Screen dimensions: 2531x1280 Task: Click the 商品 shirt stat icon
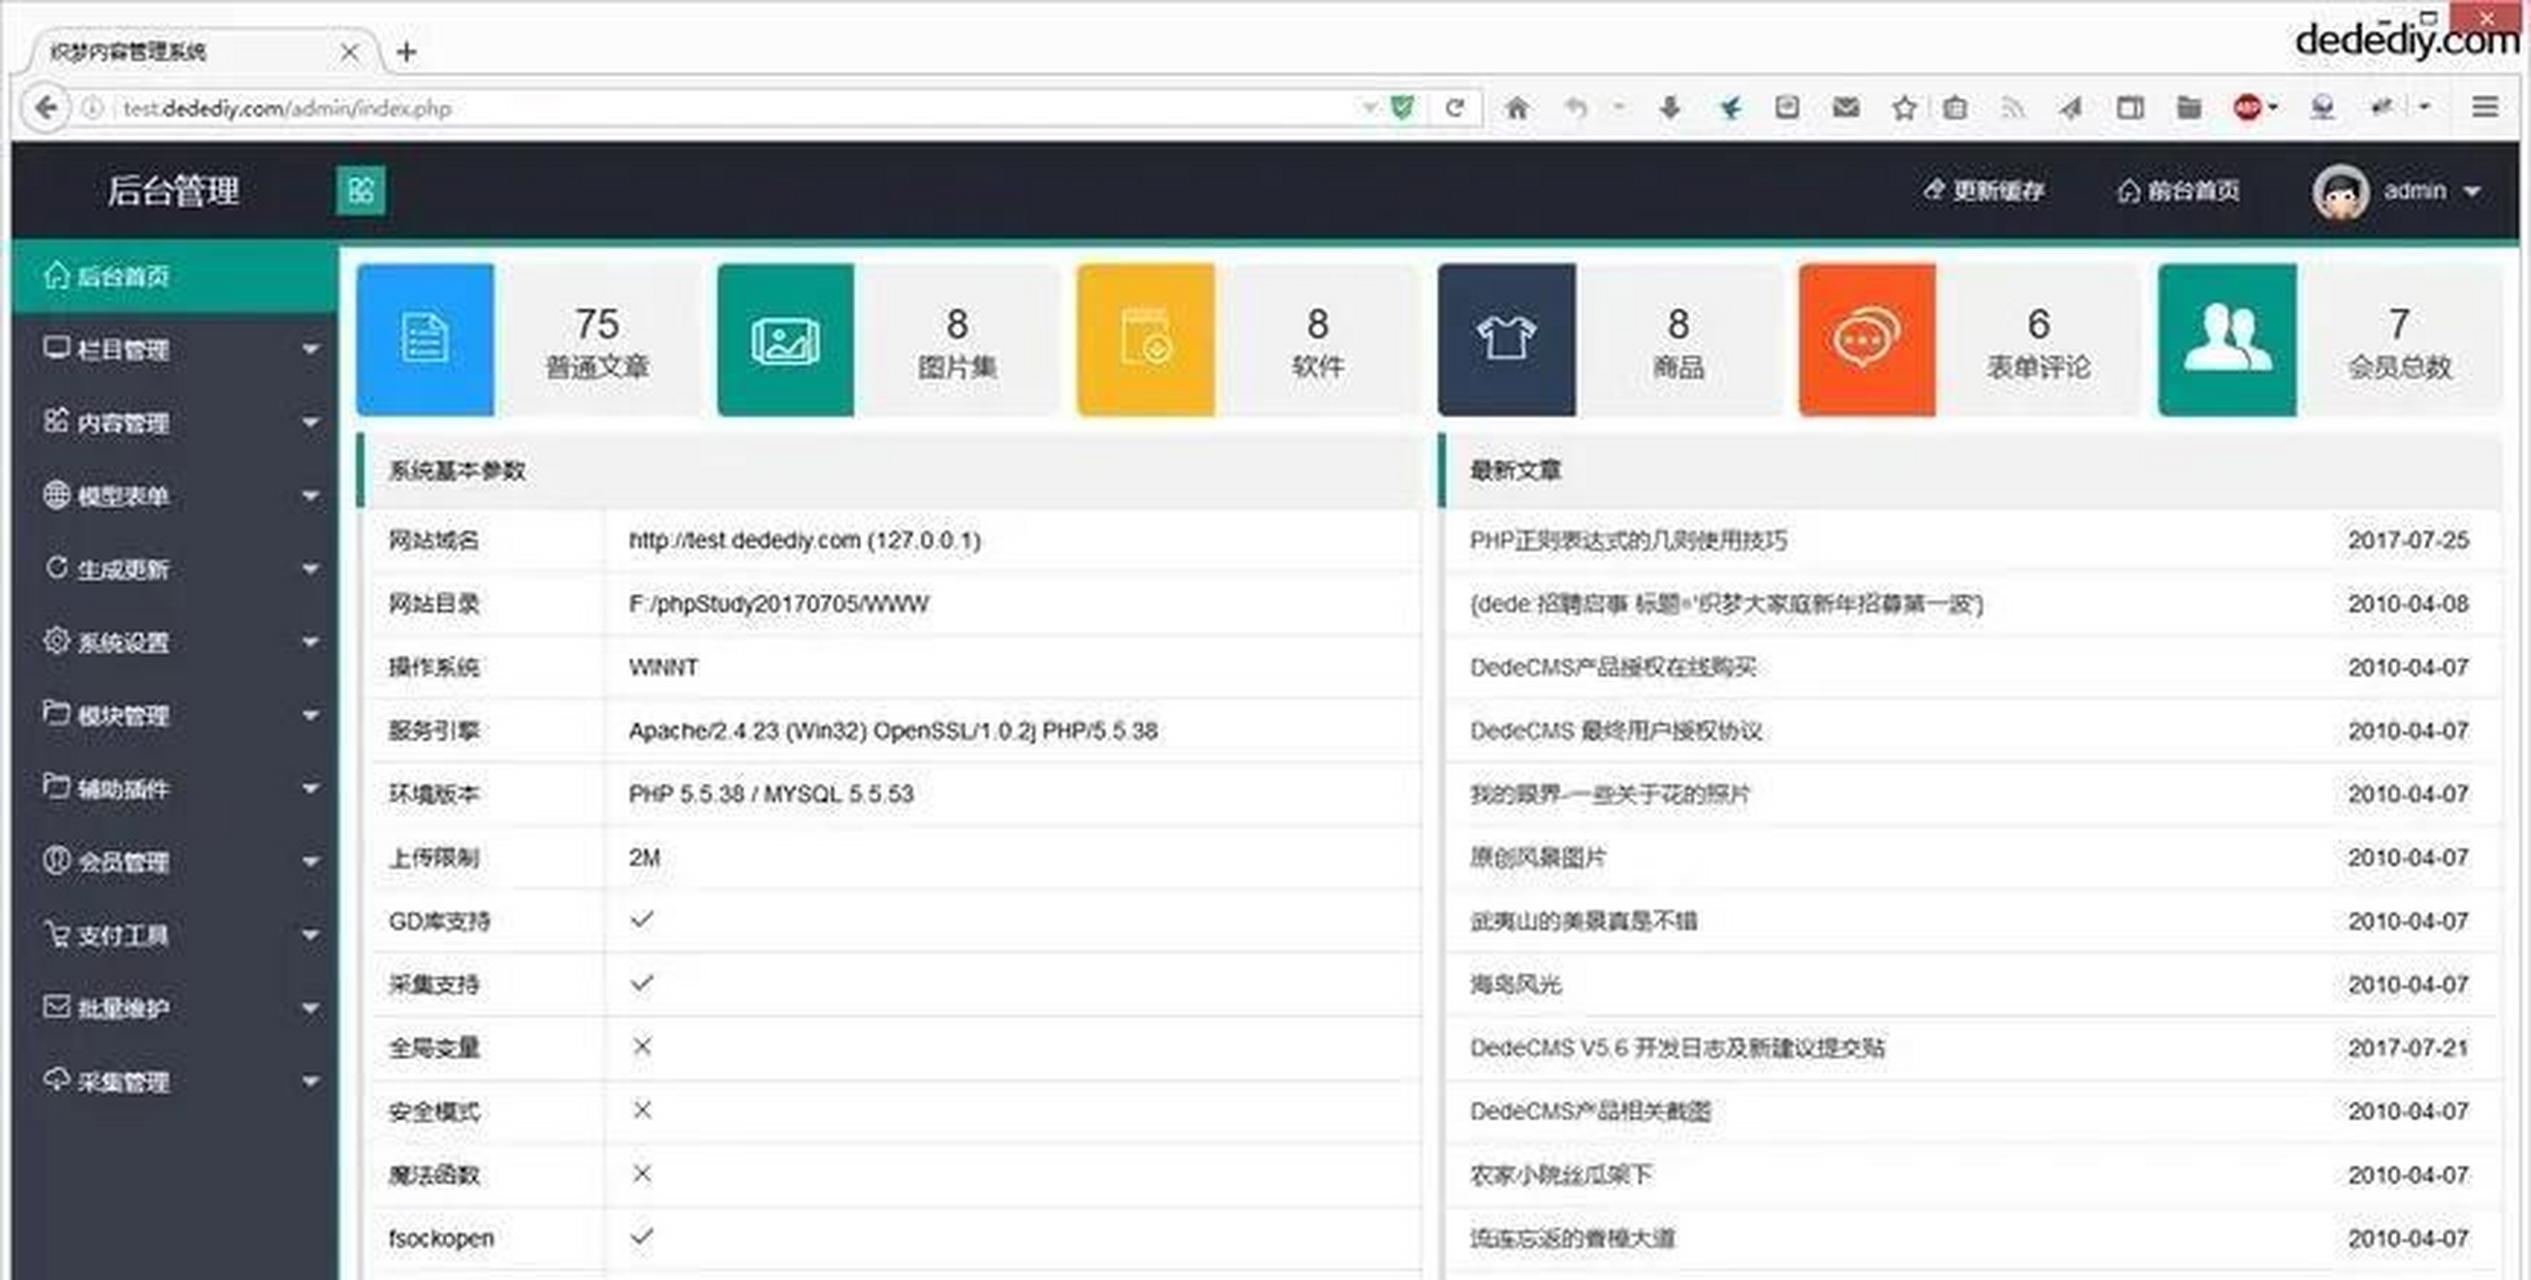click(1507, 339)
